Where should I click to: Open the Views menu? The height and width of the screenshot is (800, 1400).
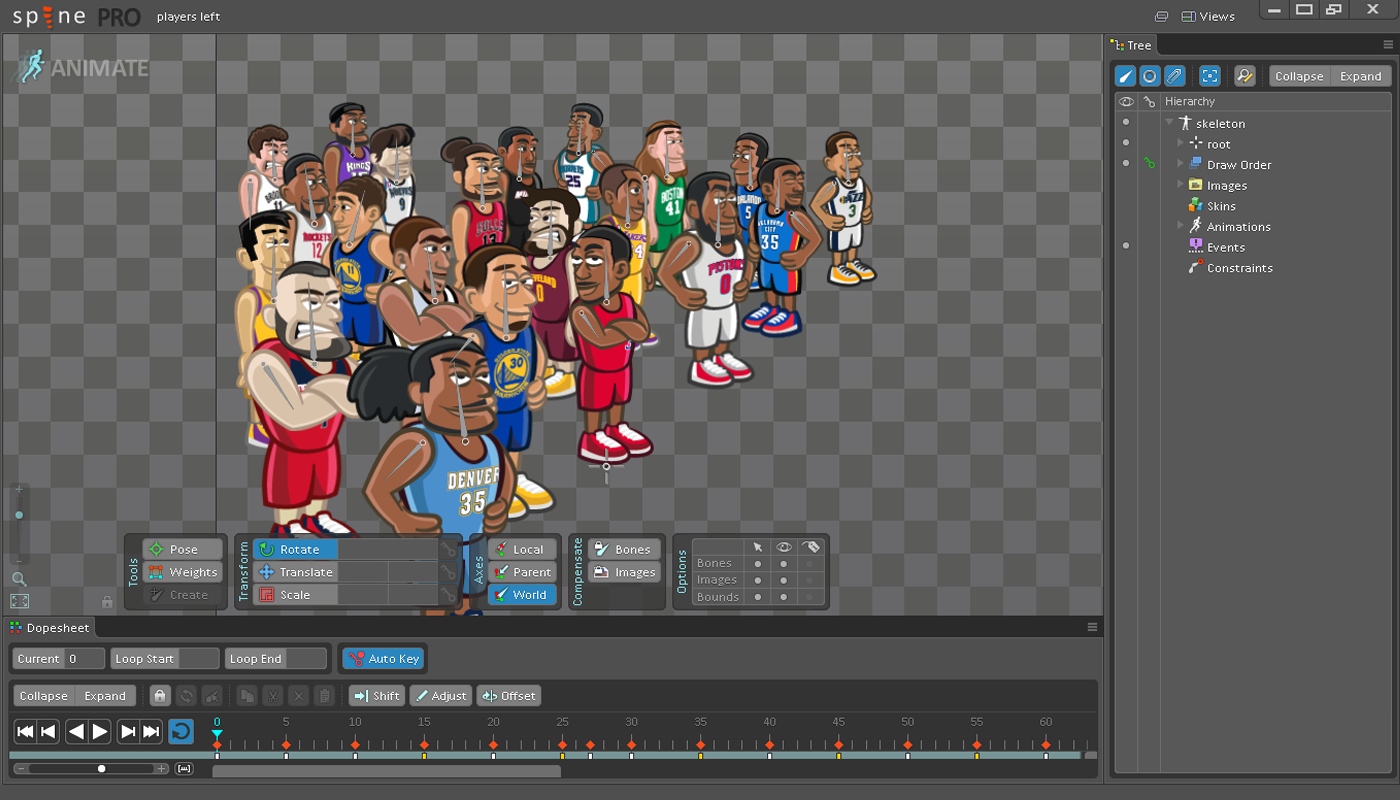click(x=1208, y=16)
